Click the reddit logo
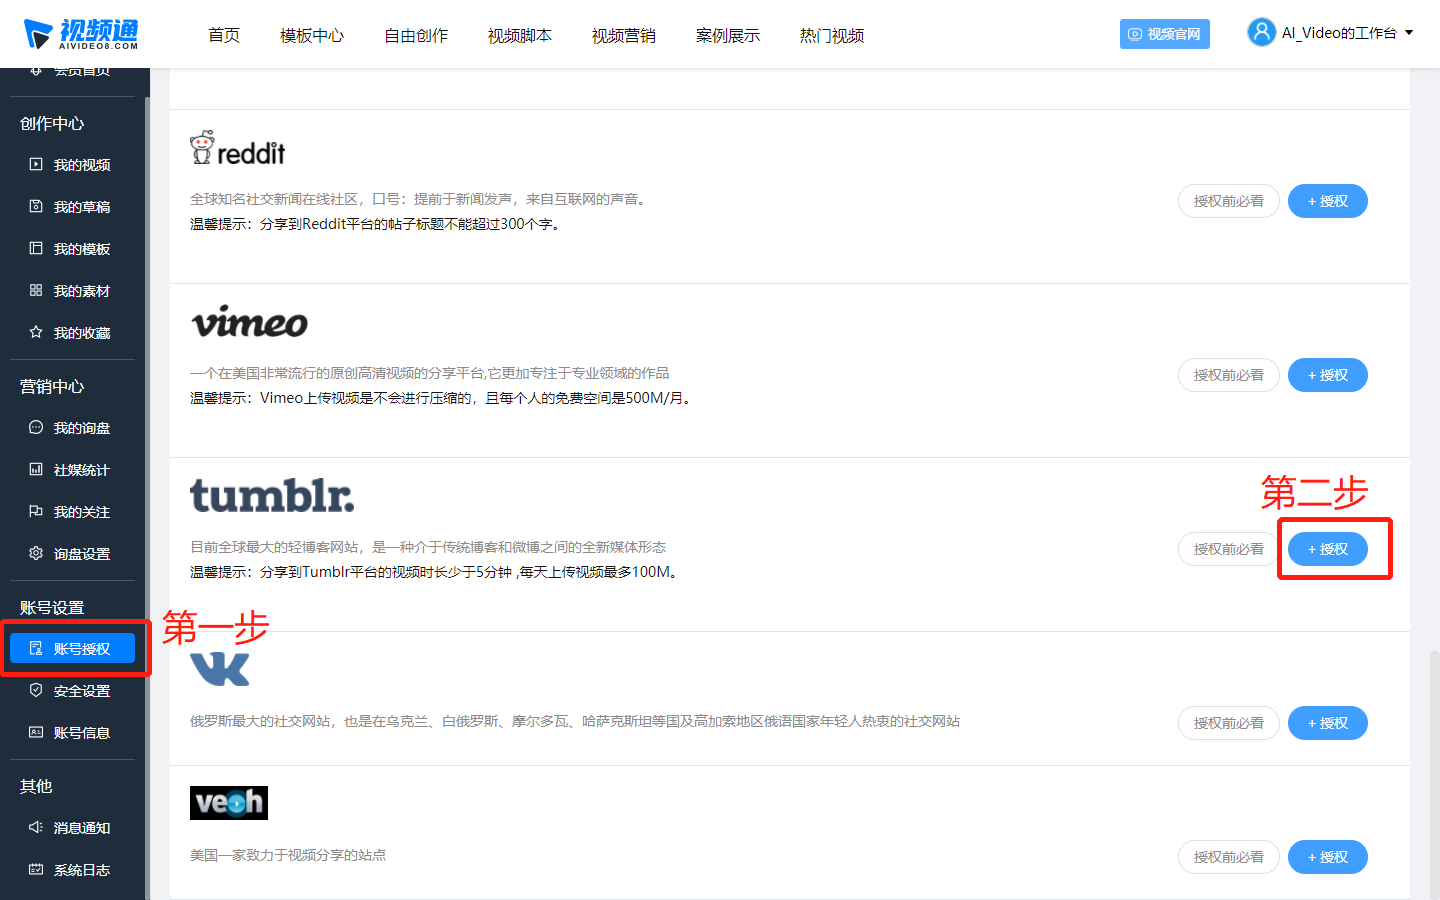1440x900 pixels. tap(238, 148)
